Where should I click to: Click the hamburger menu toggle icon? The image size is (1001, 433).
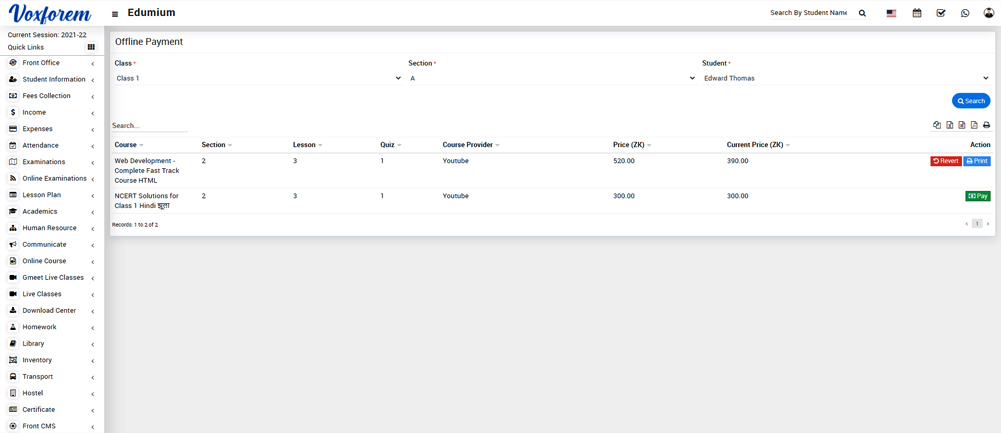pyautogui.click(x=115, y=14)
